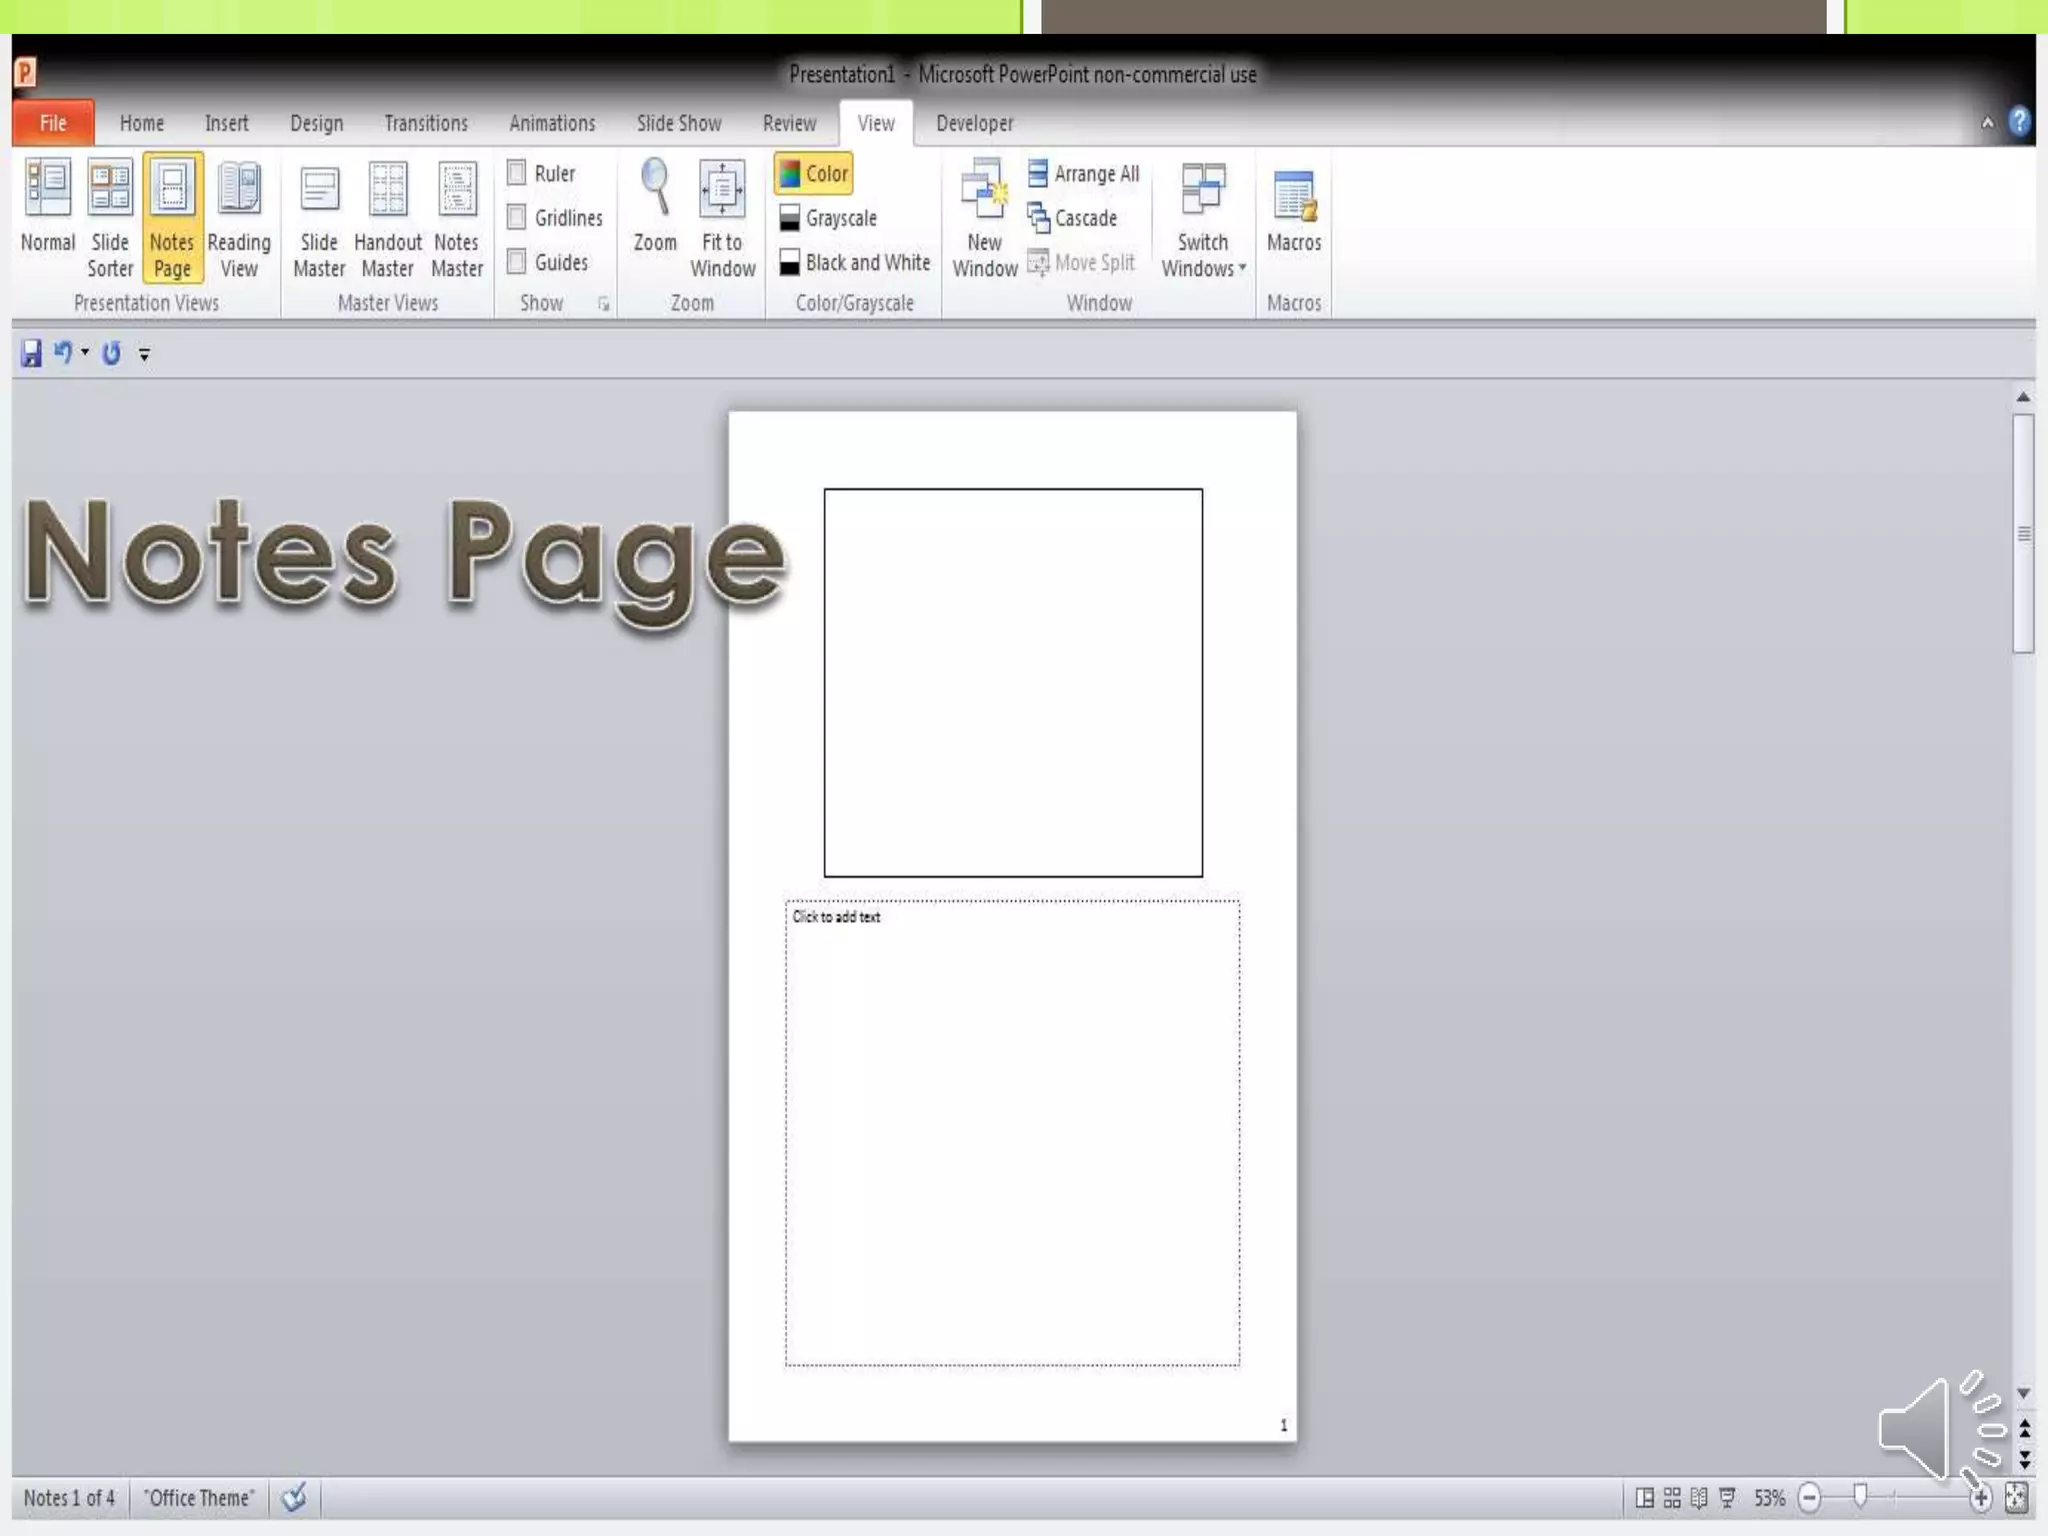Check the Guides checkbox
This screenshot has height=1536, width=2048.
[x=517, y=262]
